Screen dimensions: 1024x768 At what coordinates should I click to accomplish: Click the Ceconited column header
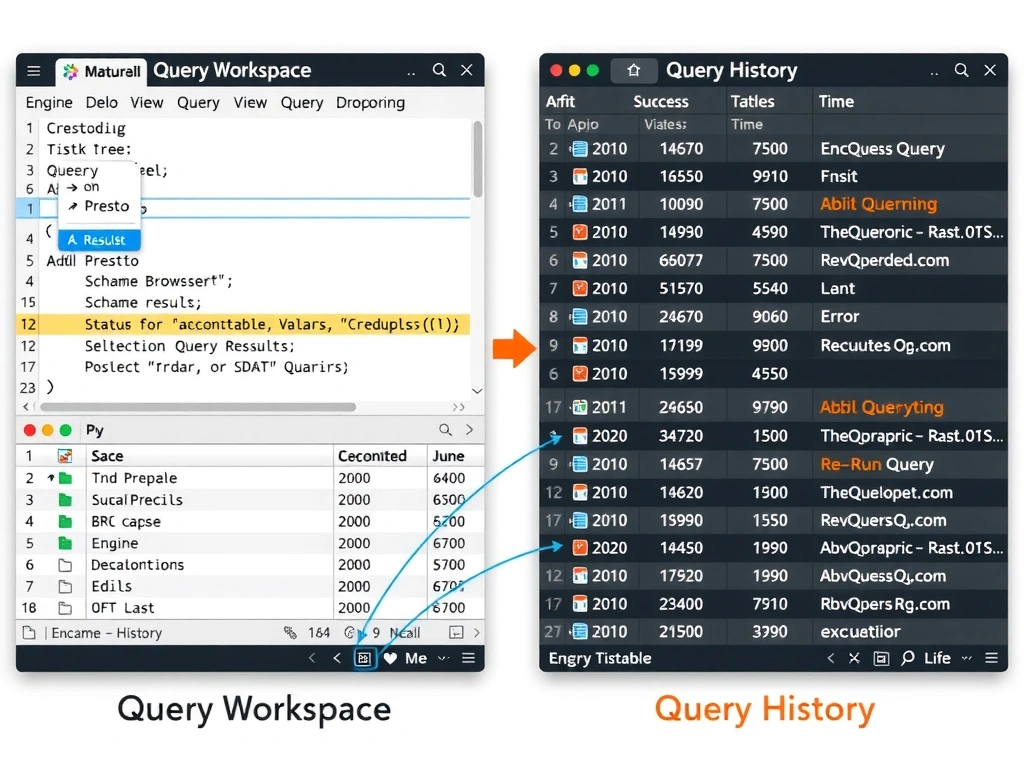pyautogui.click(x=372, y=456)
